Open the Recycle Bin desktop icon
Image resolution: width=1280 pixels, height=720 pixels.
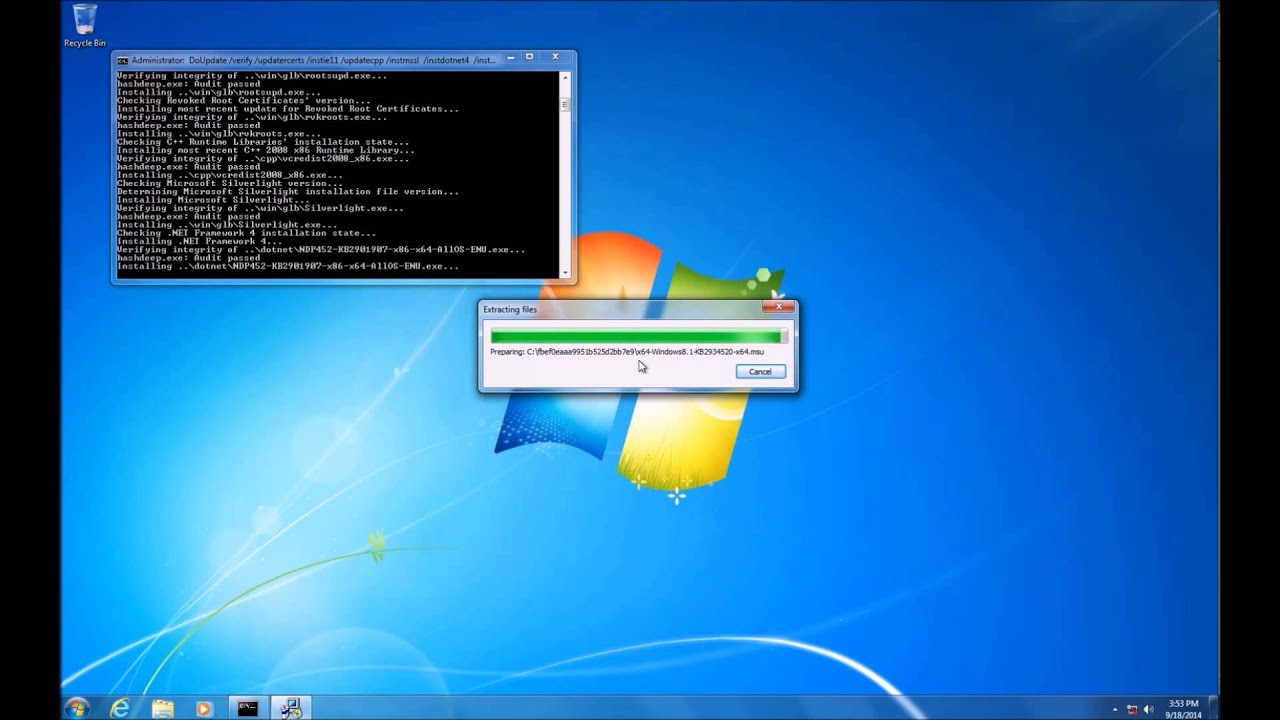coord(85,26)
